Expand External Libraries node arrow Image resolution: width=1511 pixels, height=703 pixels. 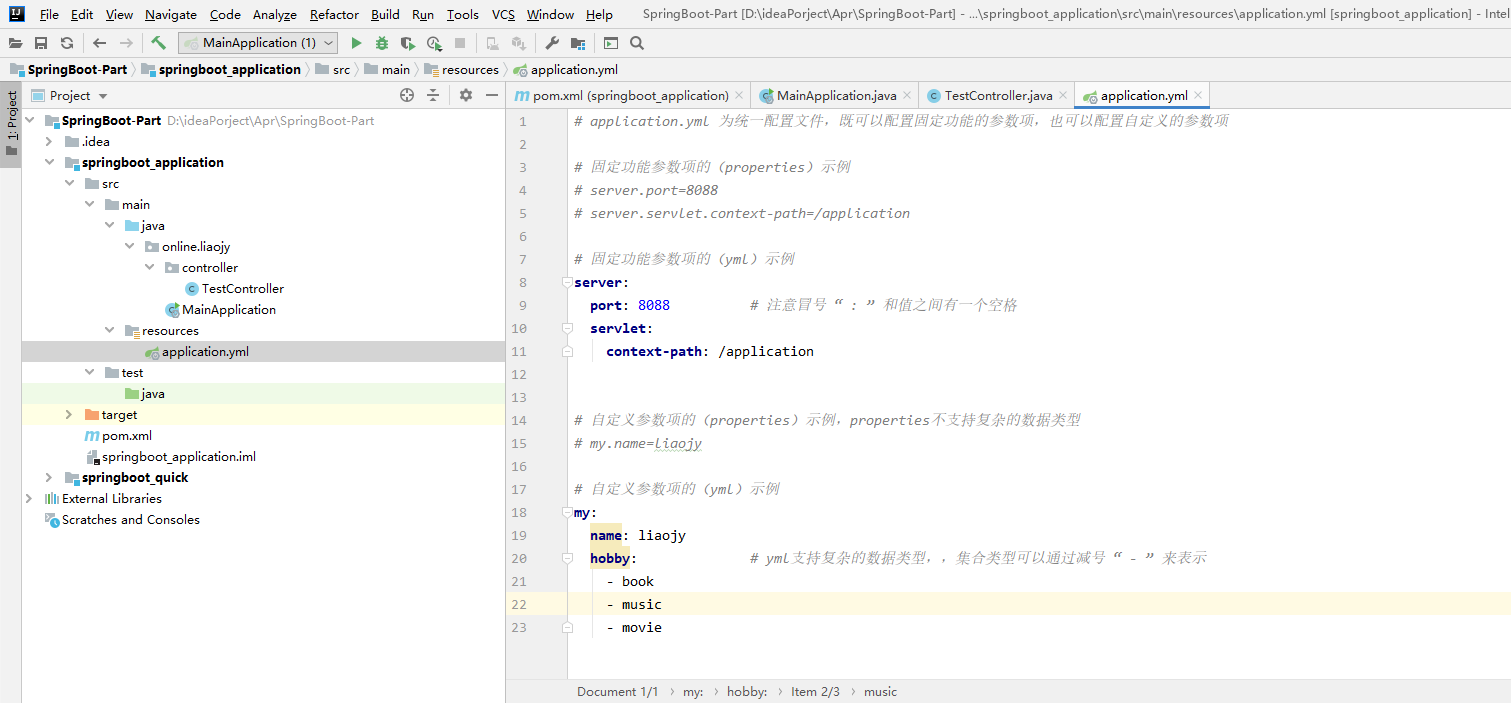tap(29, 498)
